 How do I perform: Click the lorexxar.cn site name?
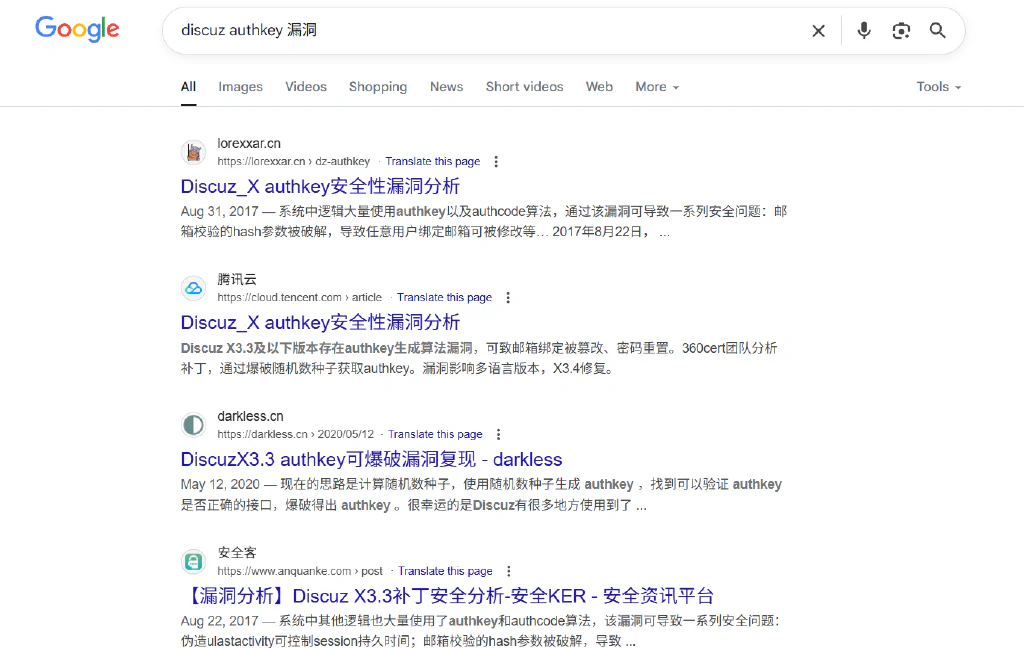click(x=249, y=144)
